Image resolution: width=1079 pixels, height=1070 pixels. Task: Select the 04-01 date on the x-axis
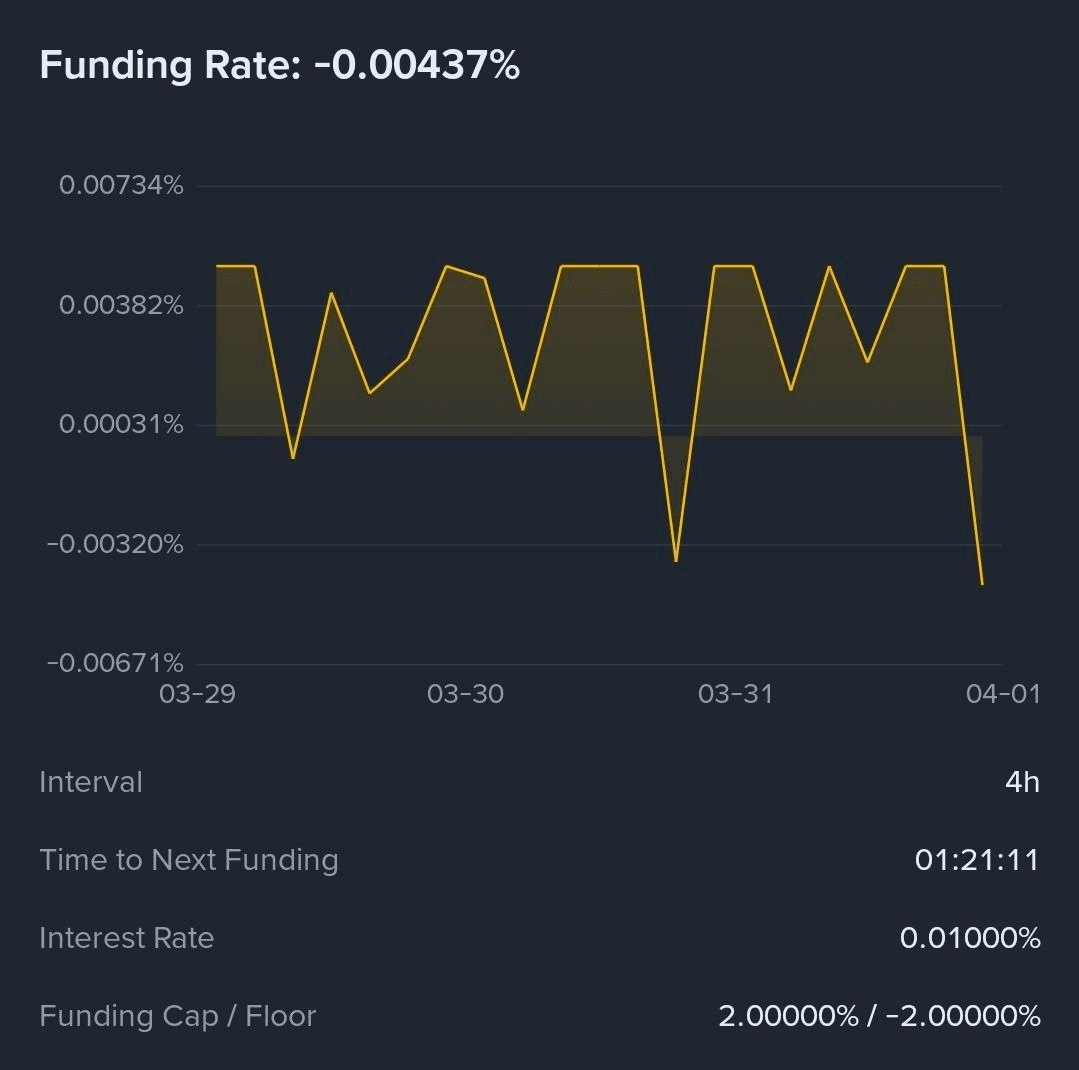[x=1003, y=694]
